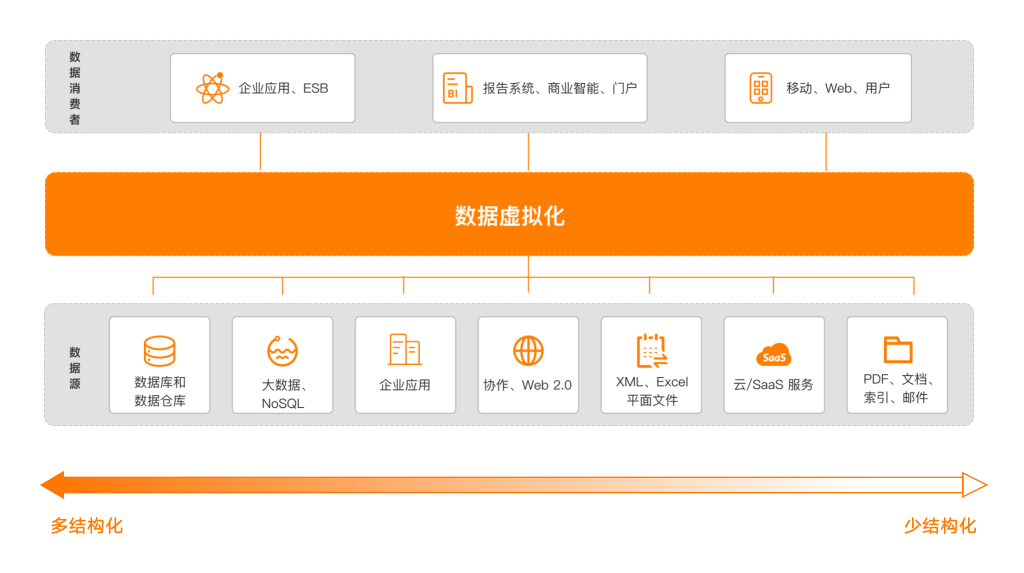Click the right hollow arrowhead of gradient bar
This screenshot has width=1024, height=573.
tap(974, 485)
